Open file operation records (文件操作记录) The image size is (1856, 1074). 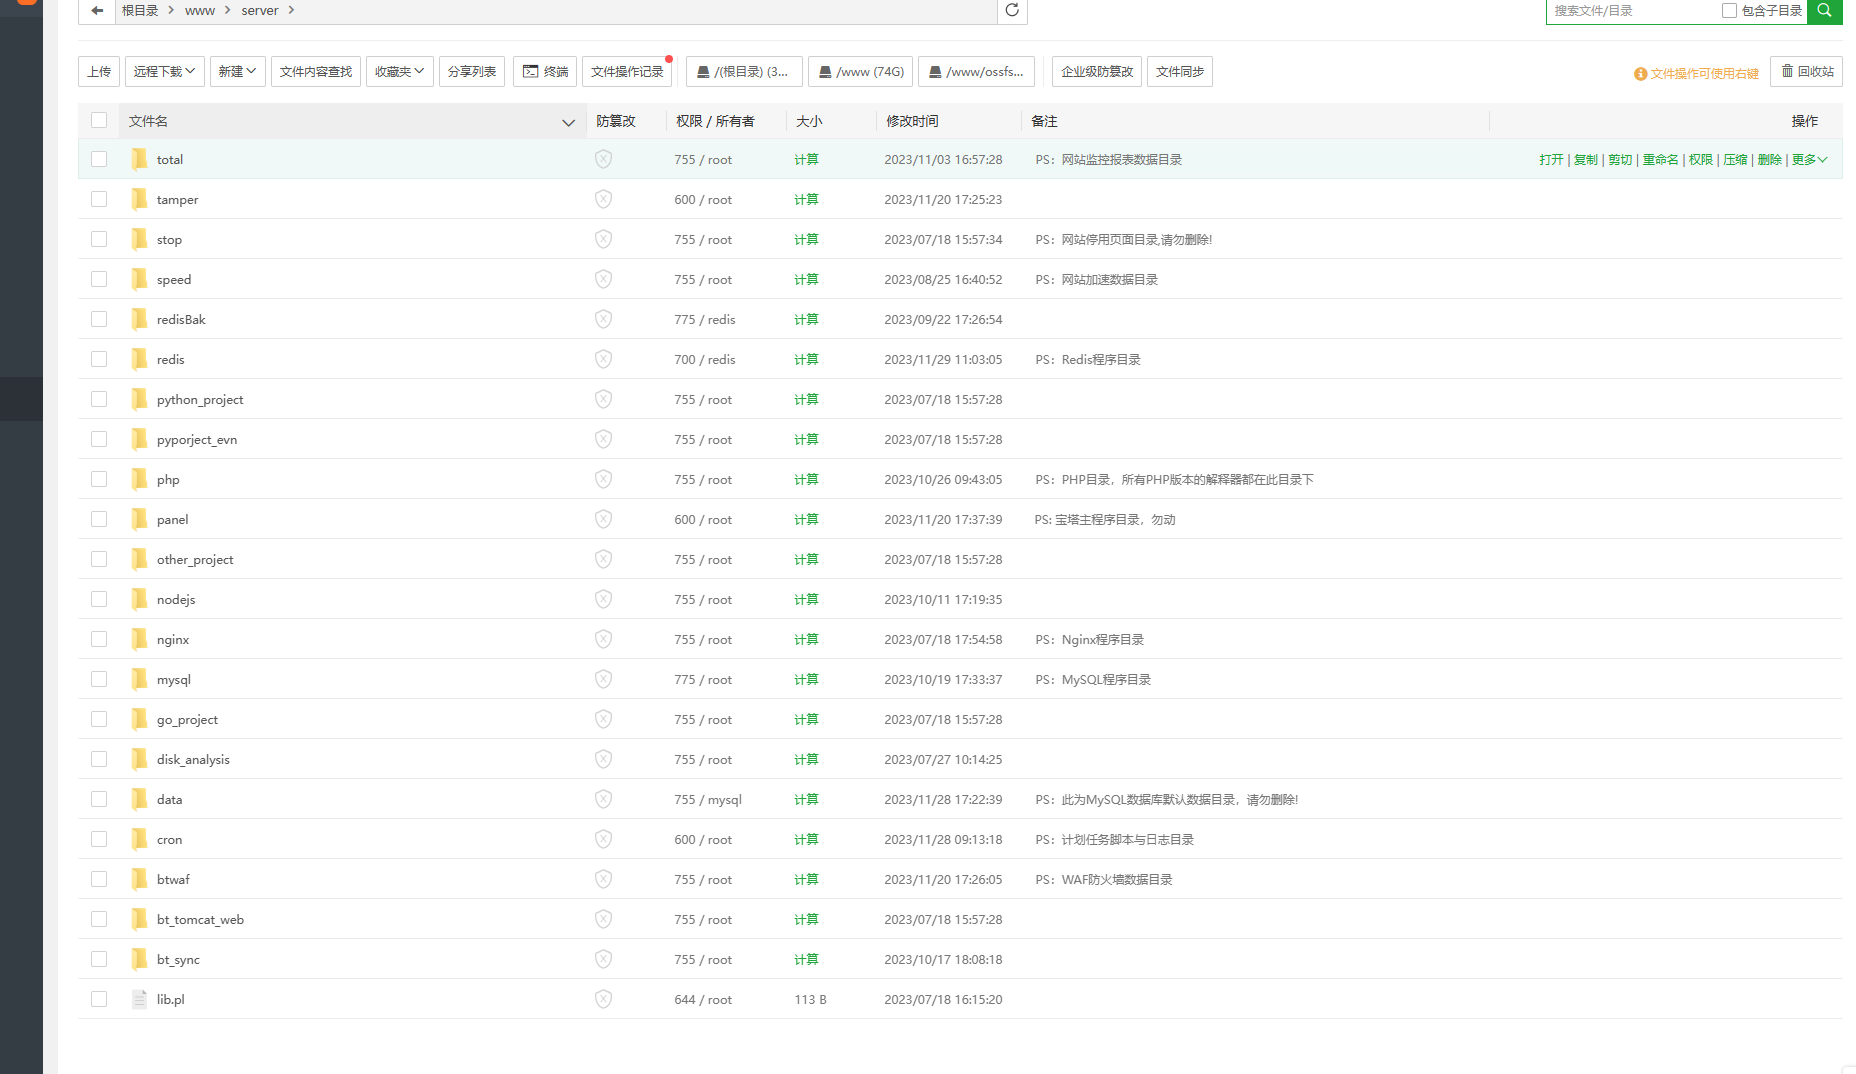tap(627, 71)
